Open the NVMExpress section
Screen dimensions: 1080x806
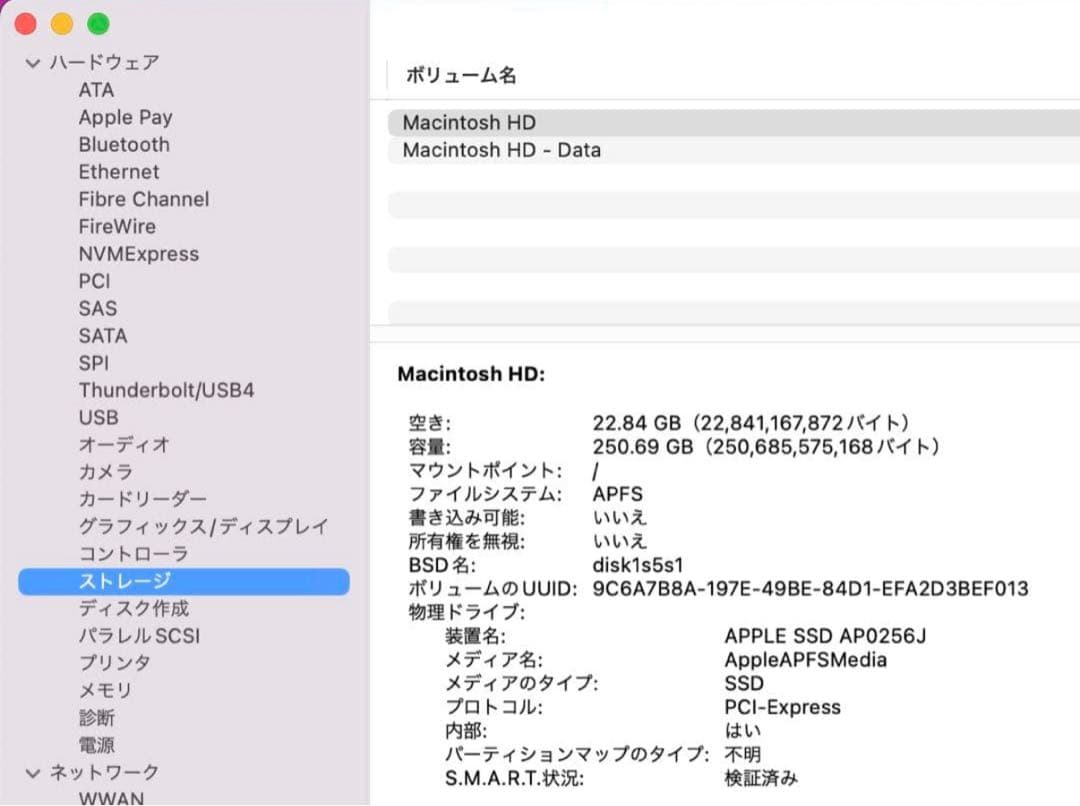click(138, 253)
